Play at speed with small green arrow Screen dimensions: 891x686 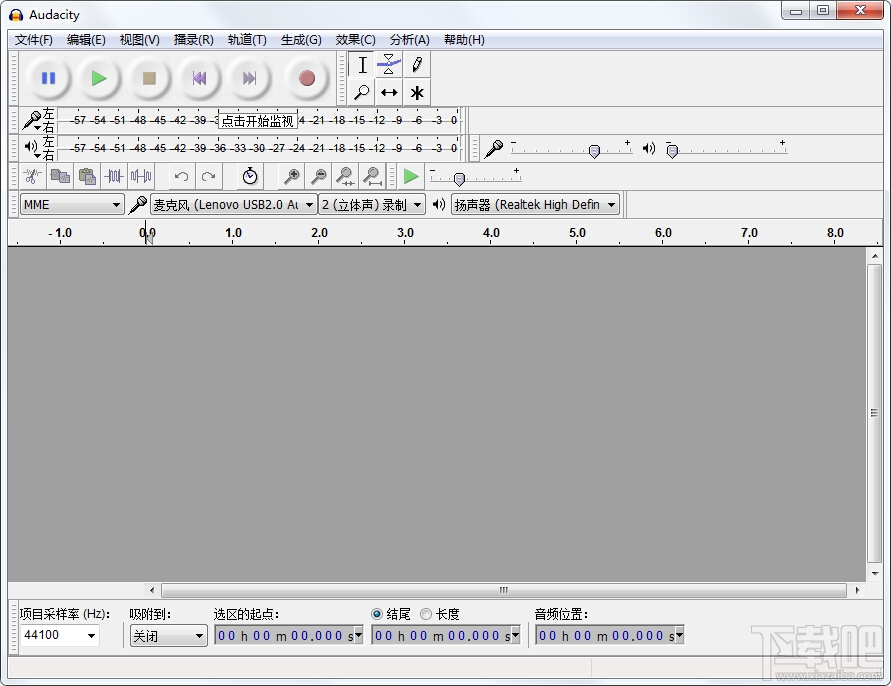(411, 177)
